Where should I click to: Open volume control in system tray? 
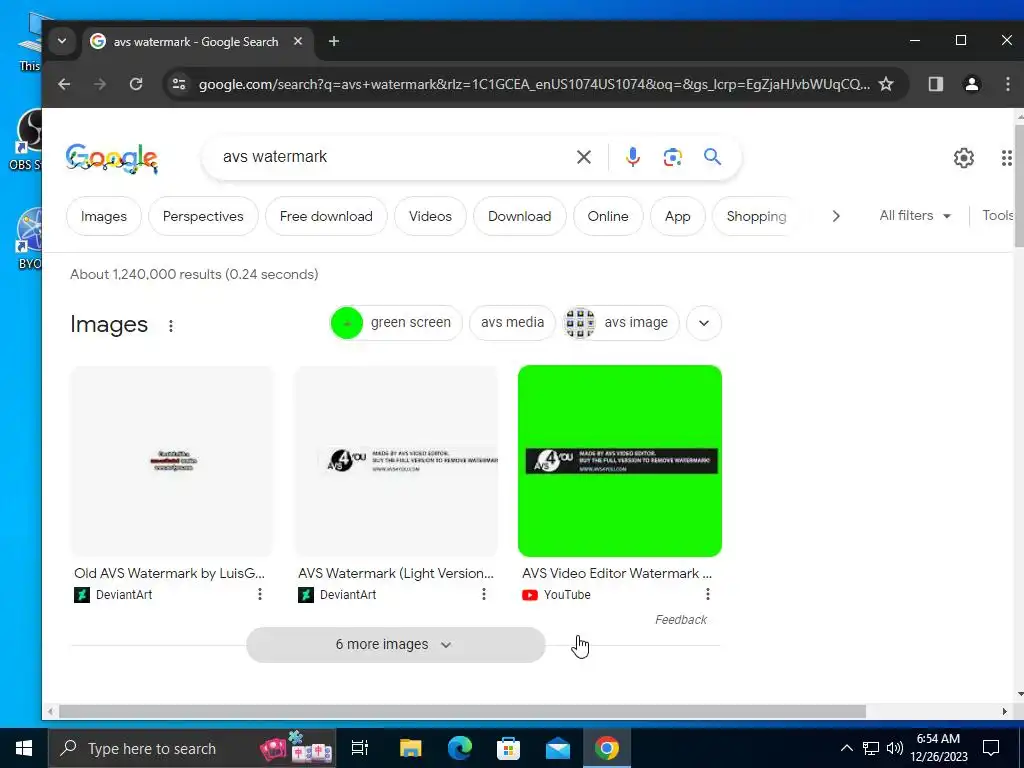[895, 748]
